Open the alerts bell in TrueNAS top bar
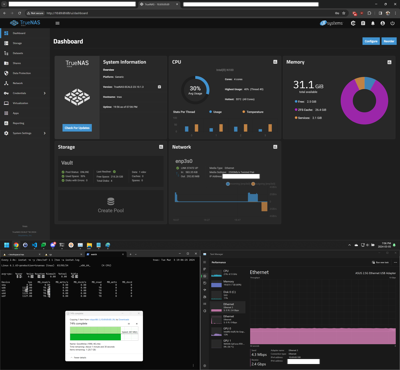400x370 pixels. [x=373, y=23]
